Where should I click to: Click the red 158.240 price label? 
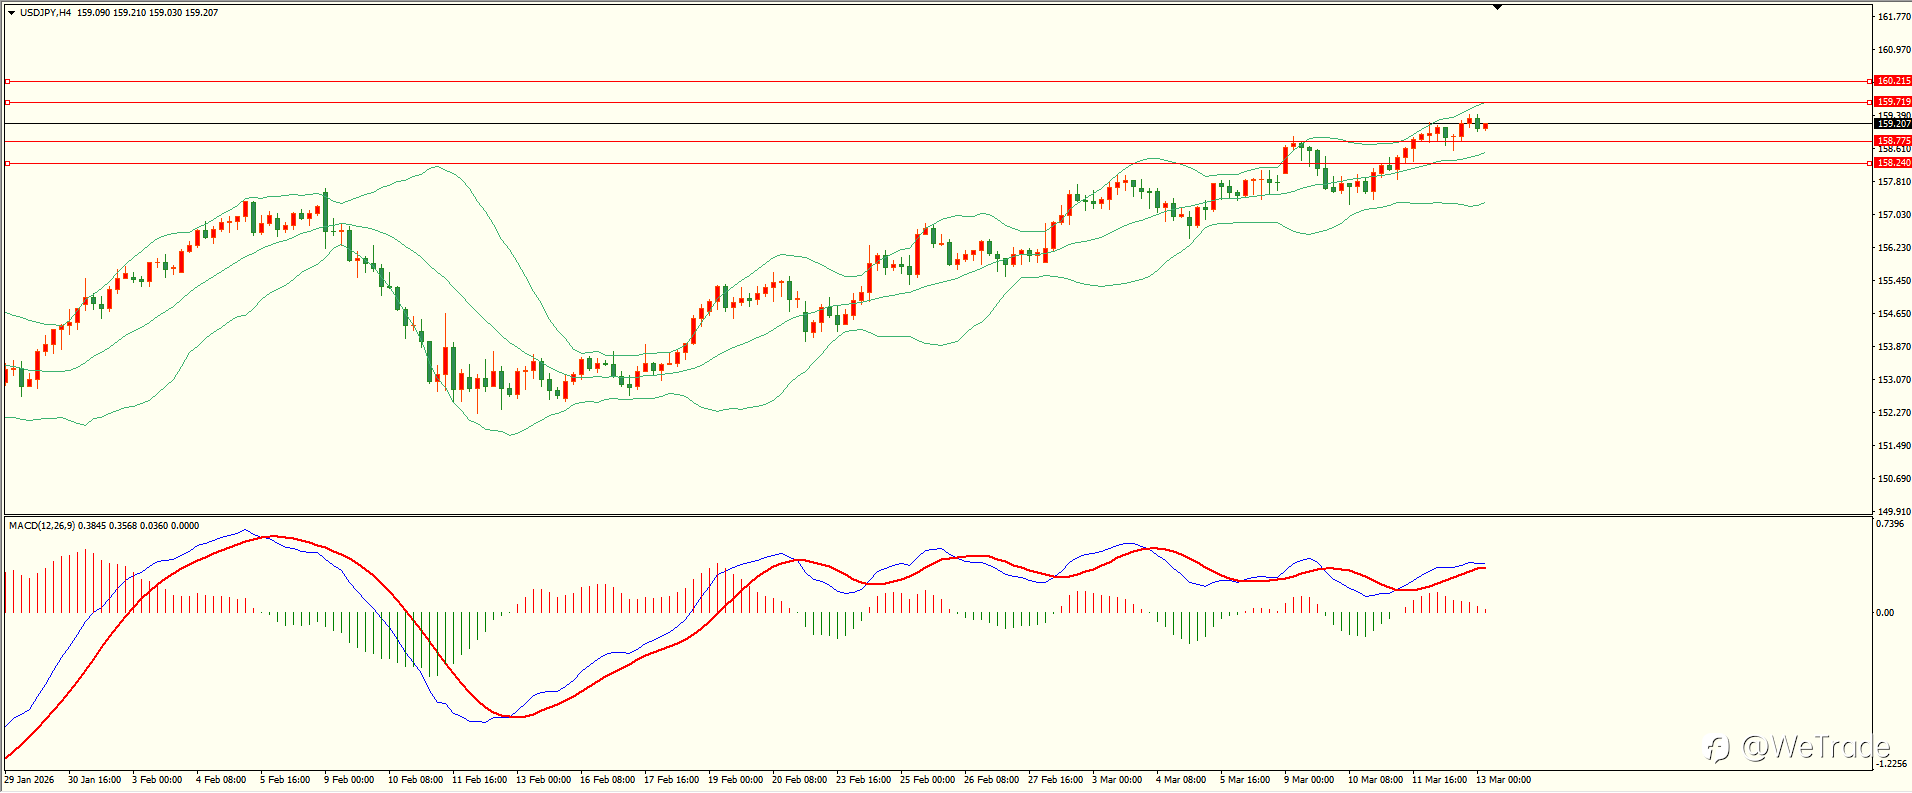click(x=1893, y=163)
